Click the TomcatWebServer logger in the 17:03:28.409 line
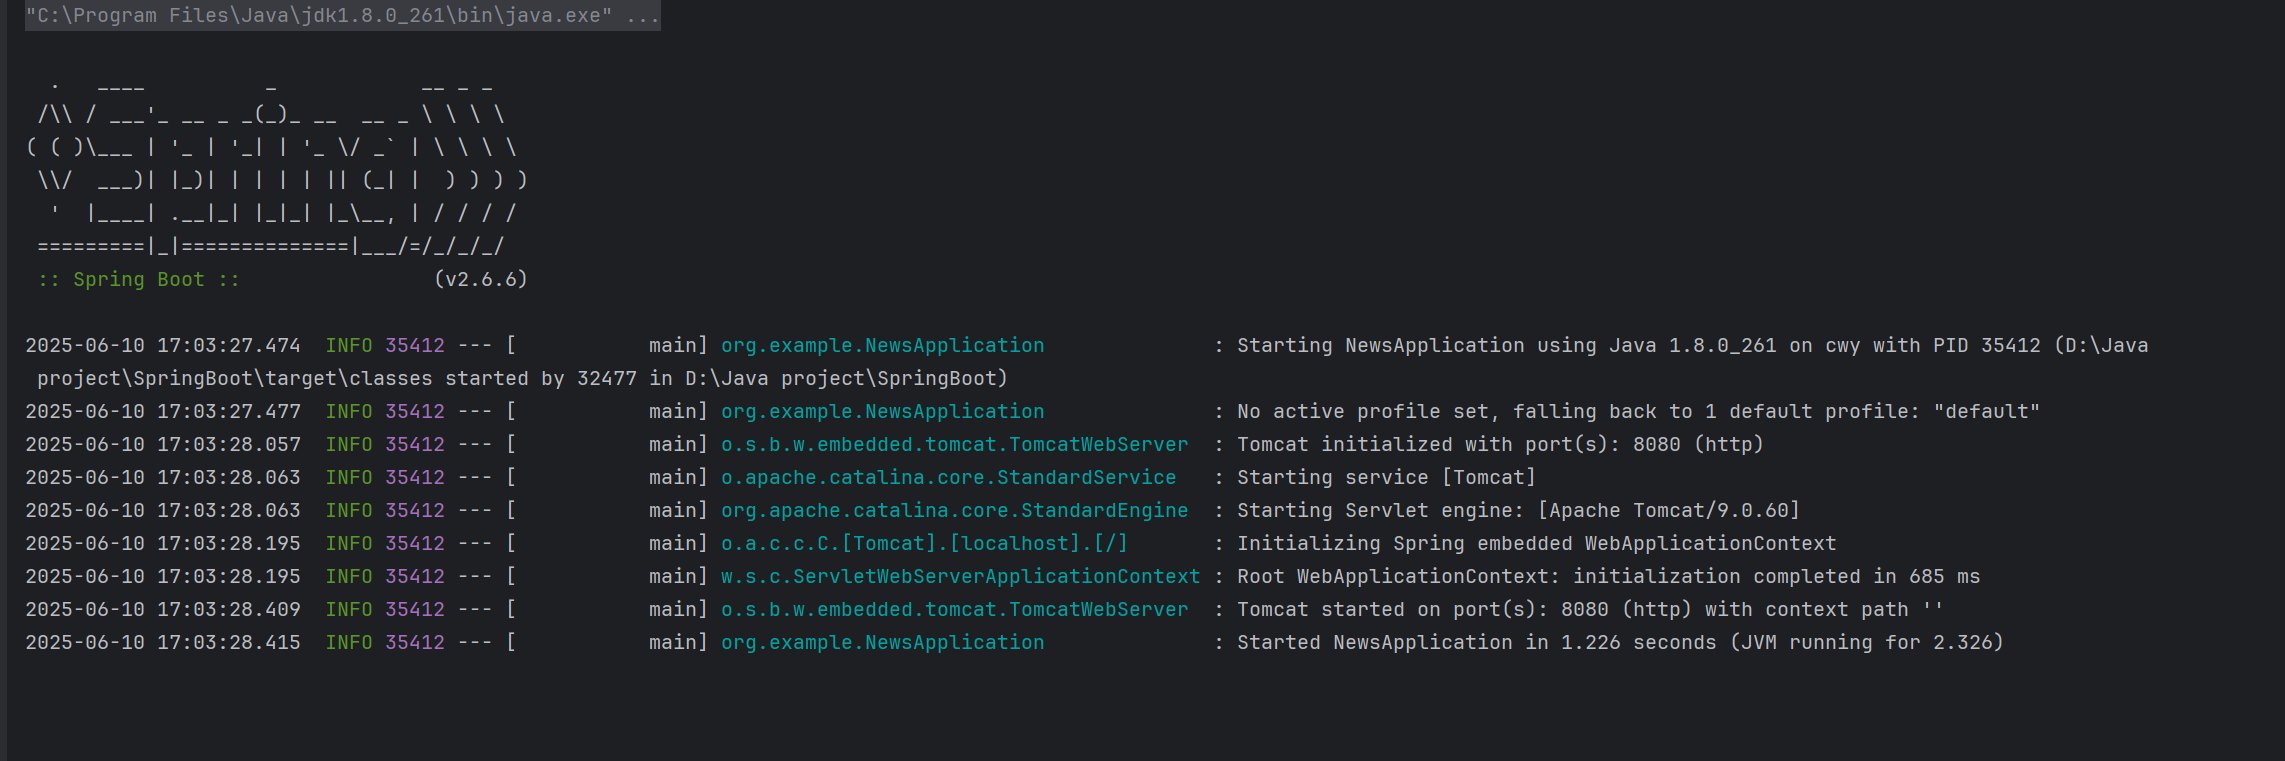This screenshot has width=2285, height=761. click(x=954, y=609)
